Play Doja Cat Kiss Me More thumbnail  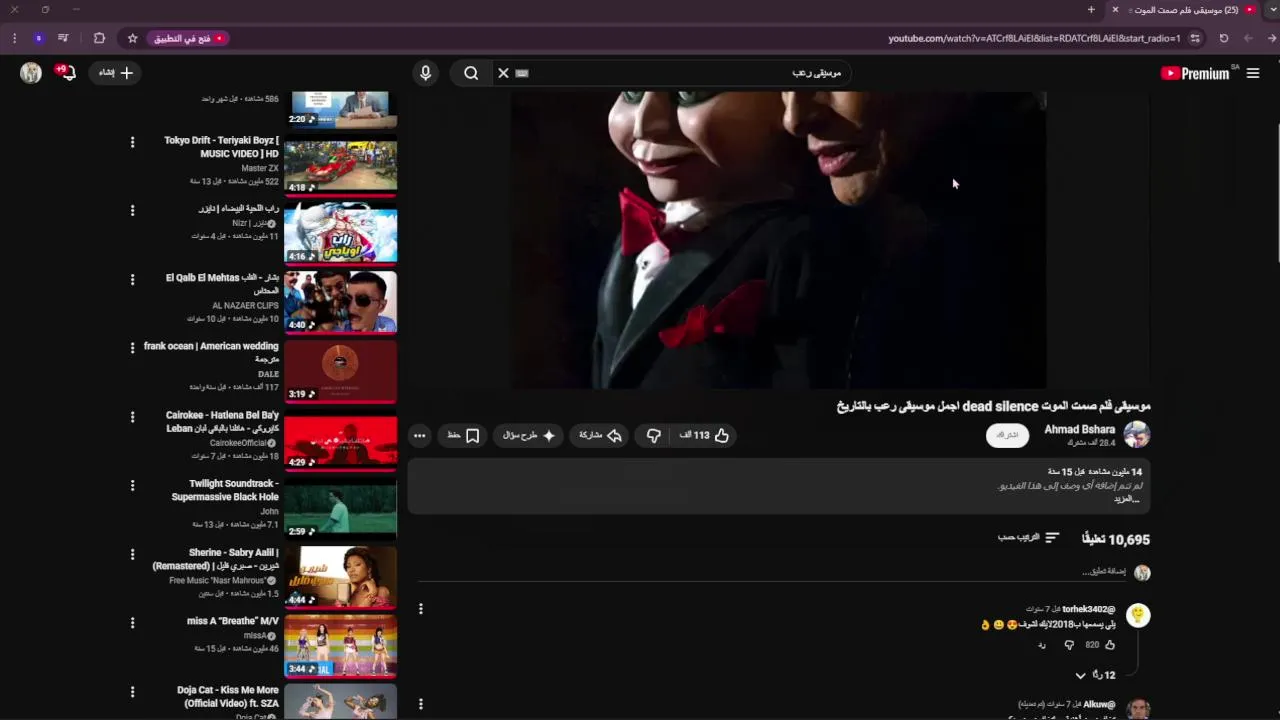(x=340, y=702)
